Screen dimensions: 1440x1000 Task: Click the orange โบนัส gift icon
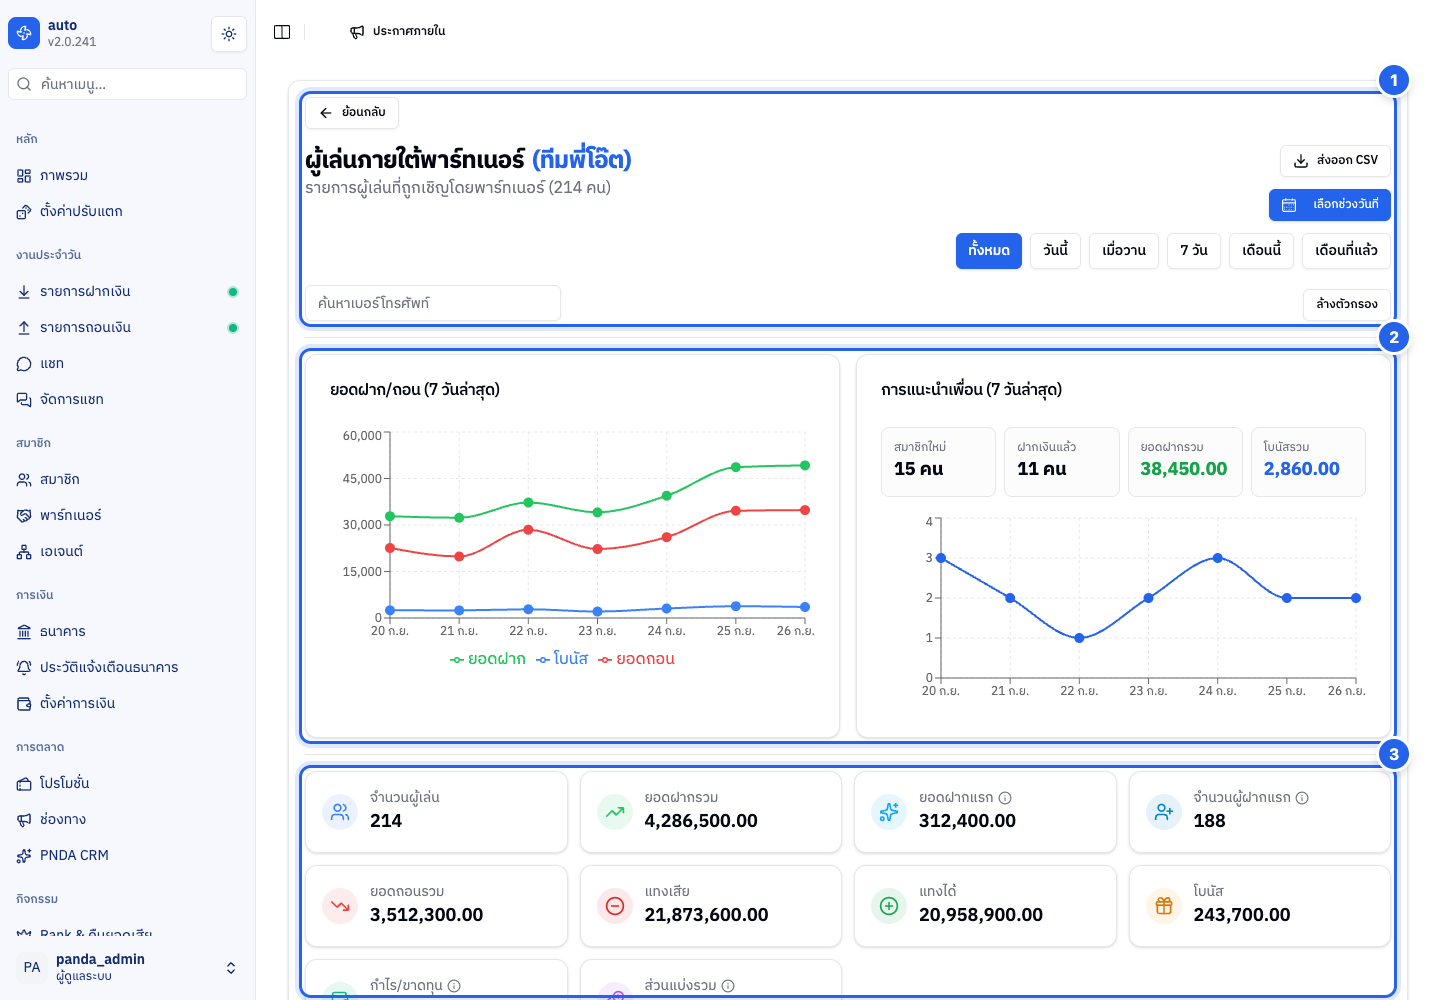[x=1164, y=906]
